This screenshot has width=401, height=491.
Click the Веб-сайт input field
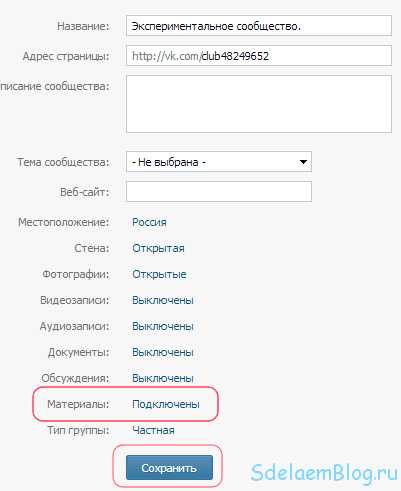(219, 192)
